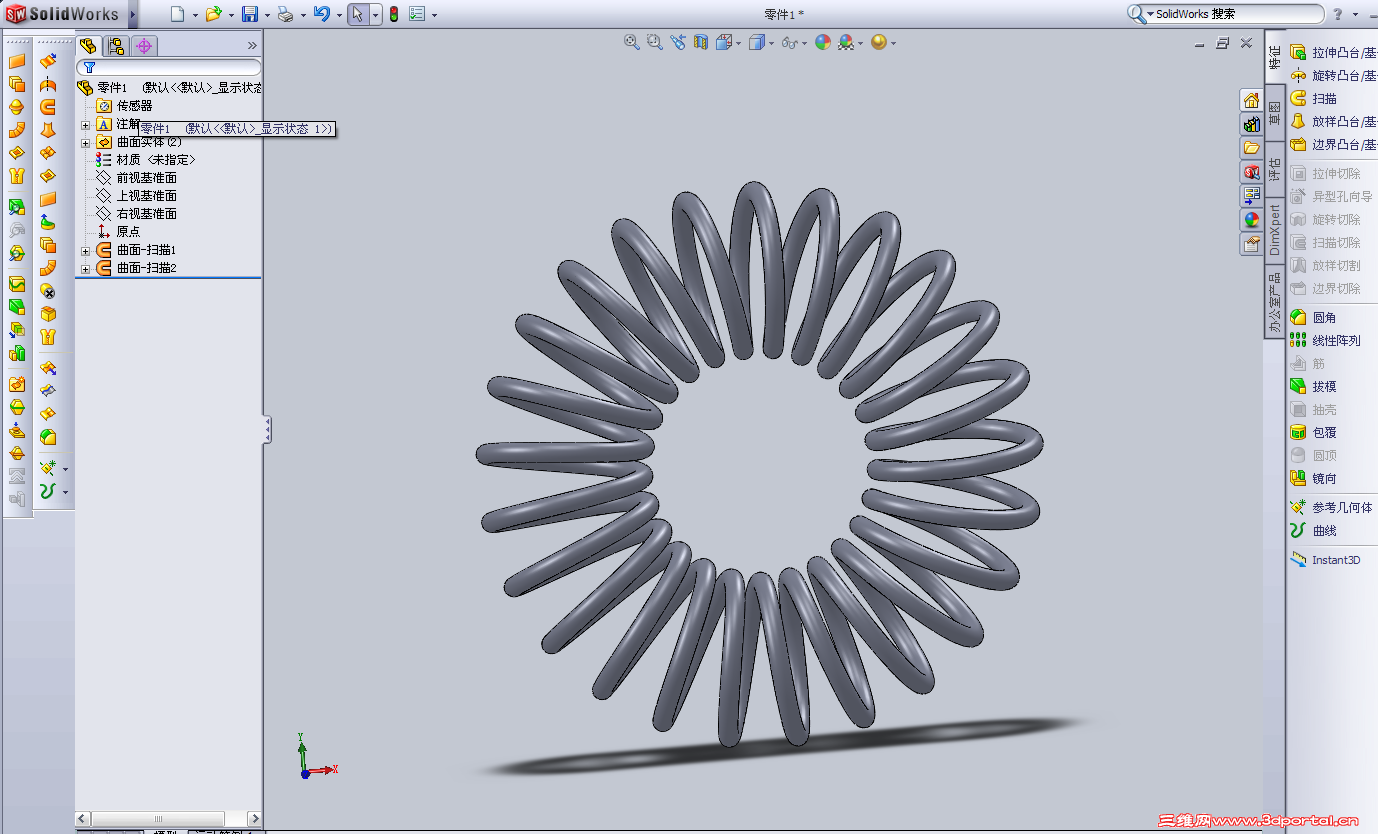This screenshot has height=834, width=1378.
Task: Open the Appearances color ball task pane icon
Action: pos(1251,220)
